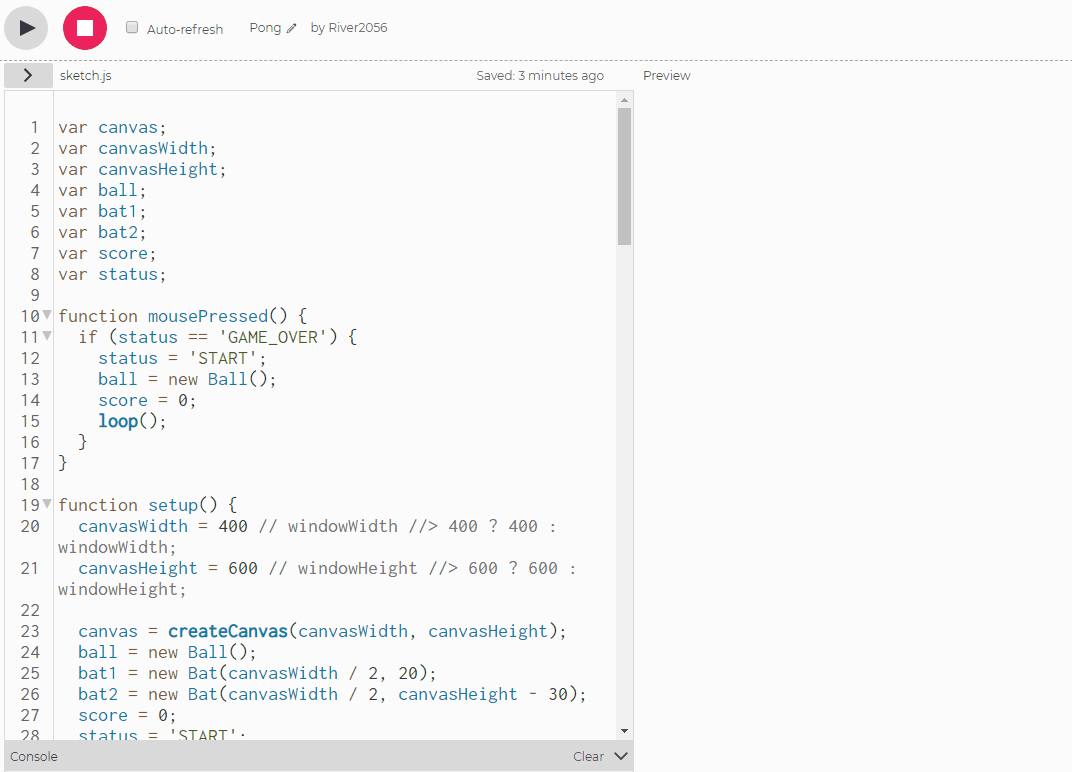Click line number 9 in the gutter
Screen dimensions: 1072x772
(x=35, y=295)
